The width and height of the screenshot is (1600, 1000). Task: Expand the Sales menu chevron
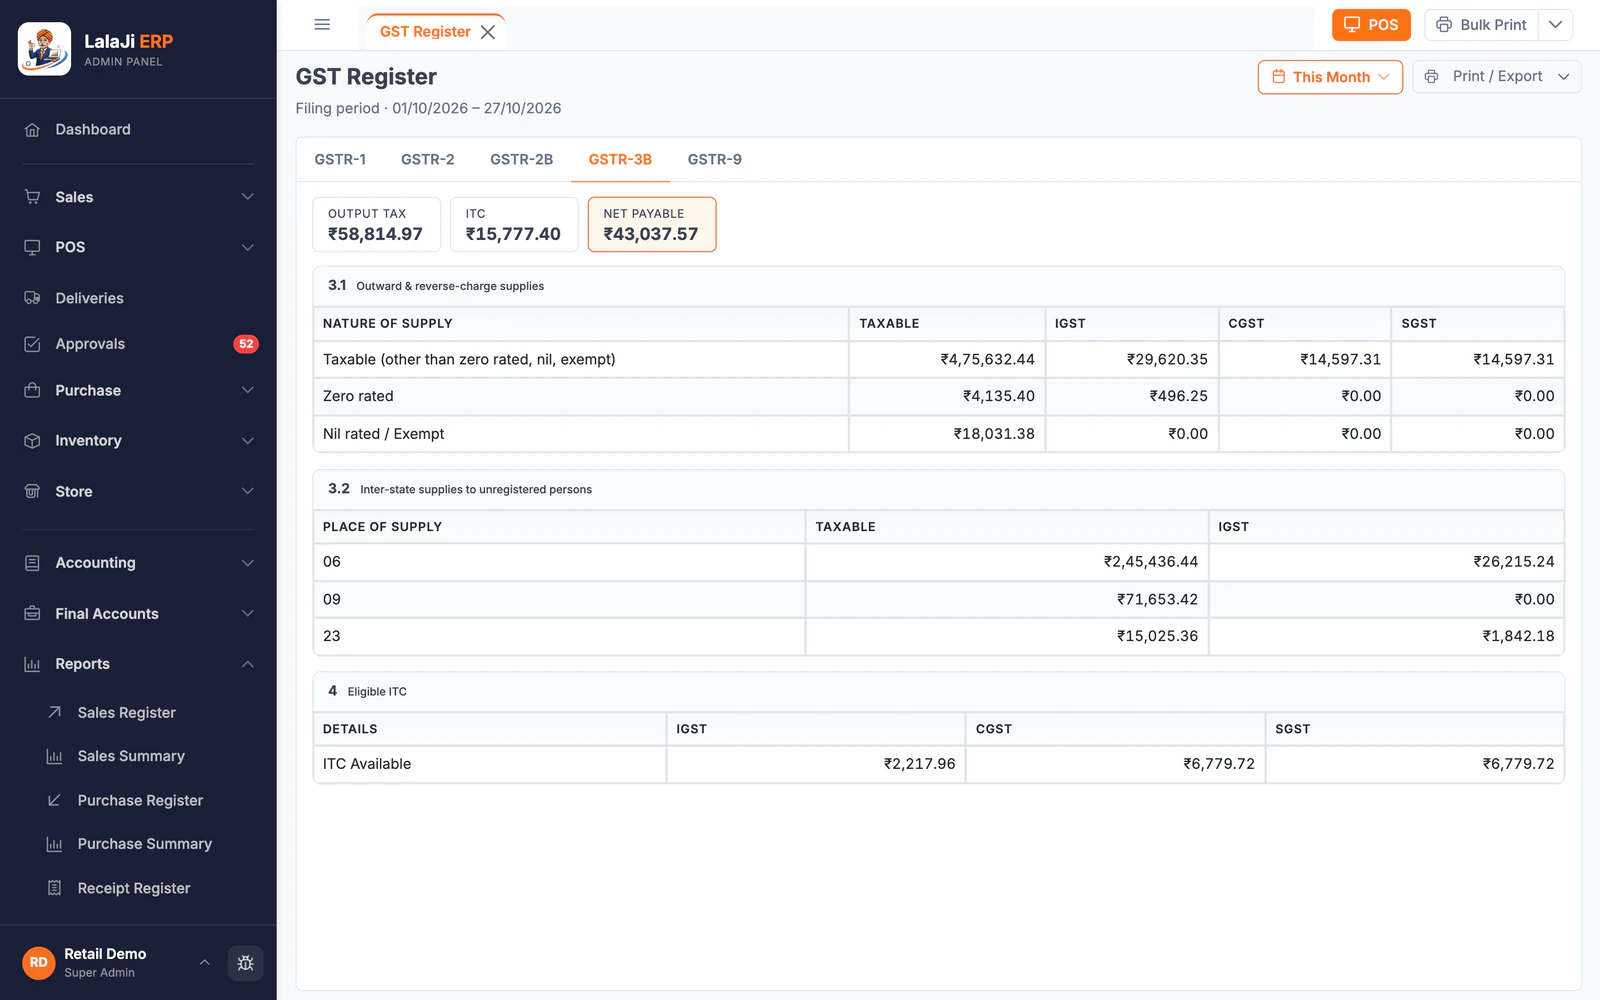[248, 197]
